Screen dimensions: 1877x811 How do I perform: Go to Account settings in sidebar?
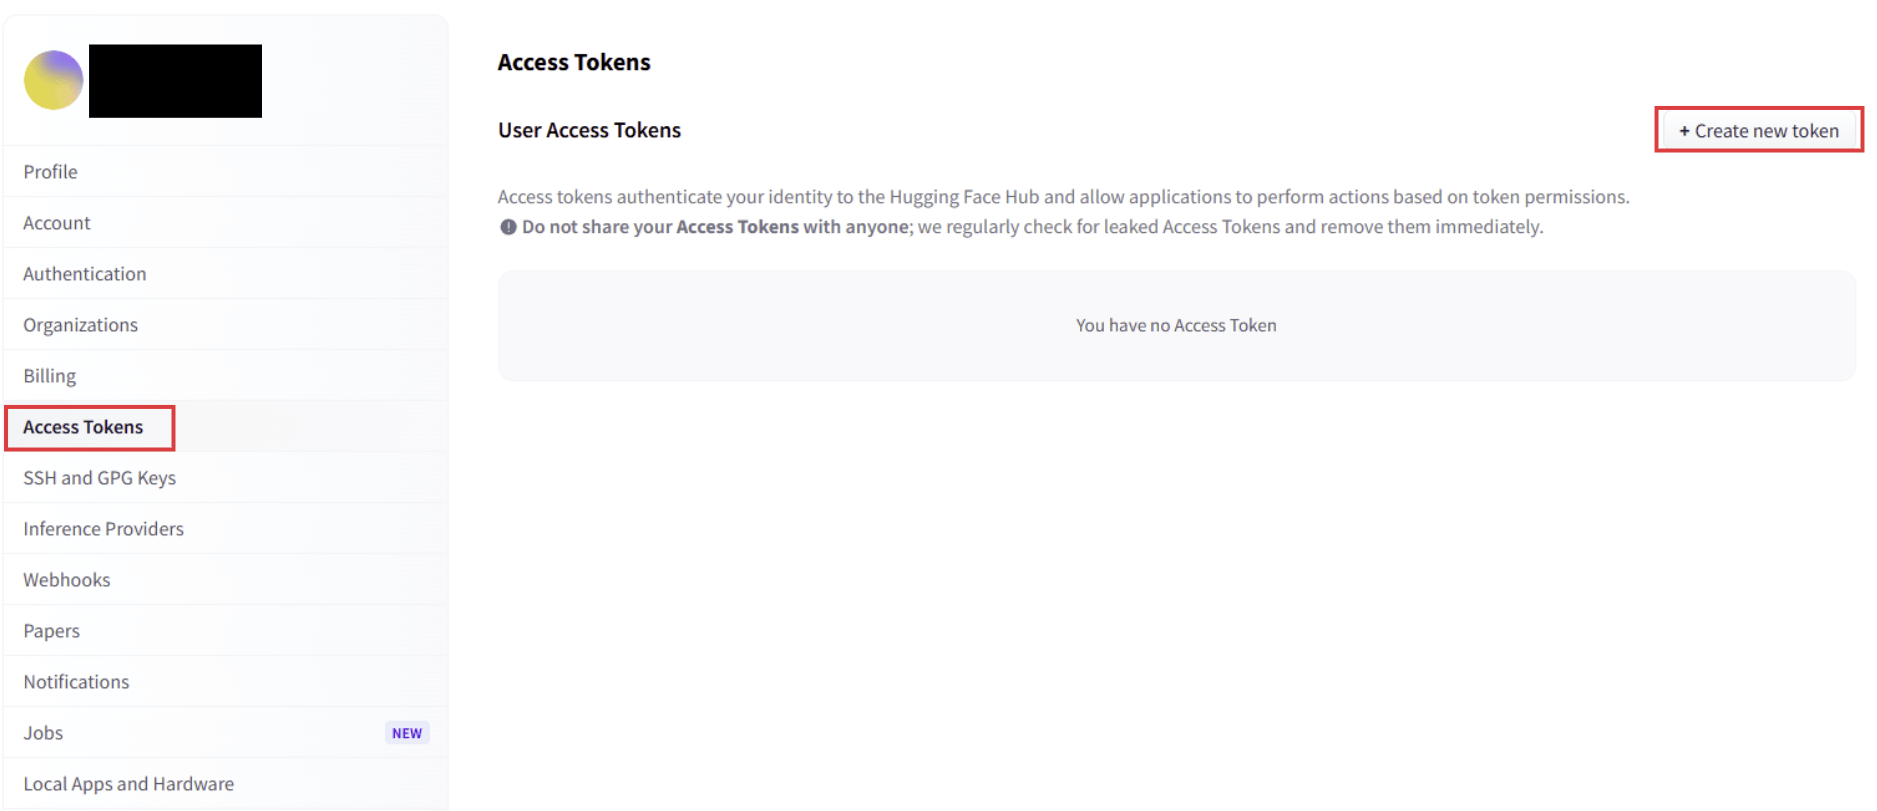[x=57, y=223]
